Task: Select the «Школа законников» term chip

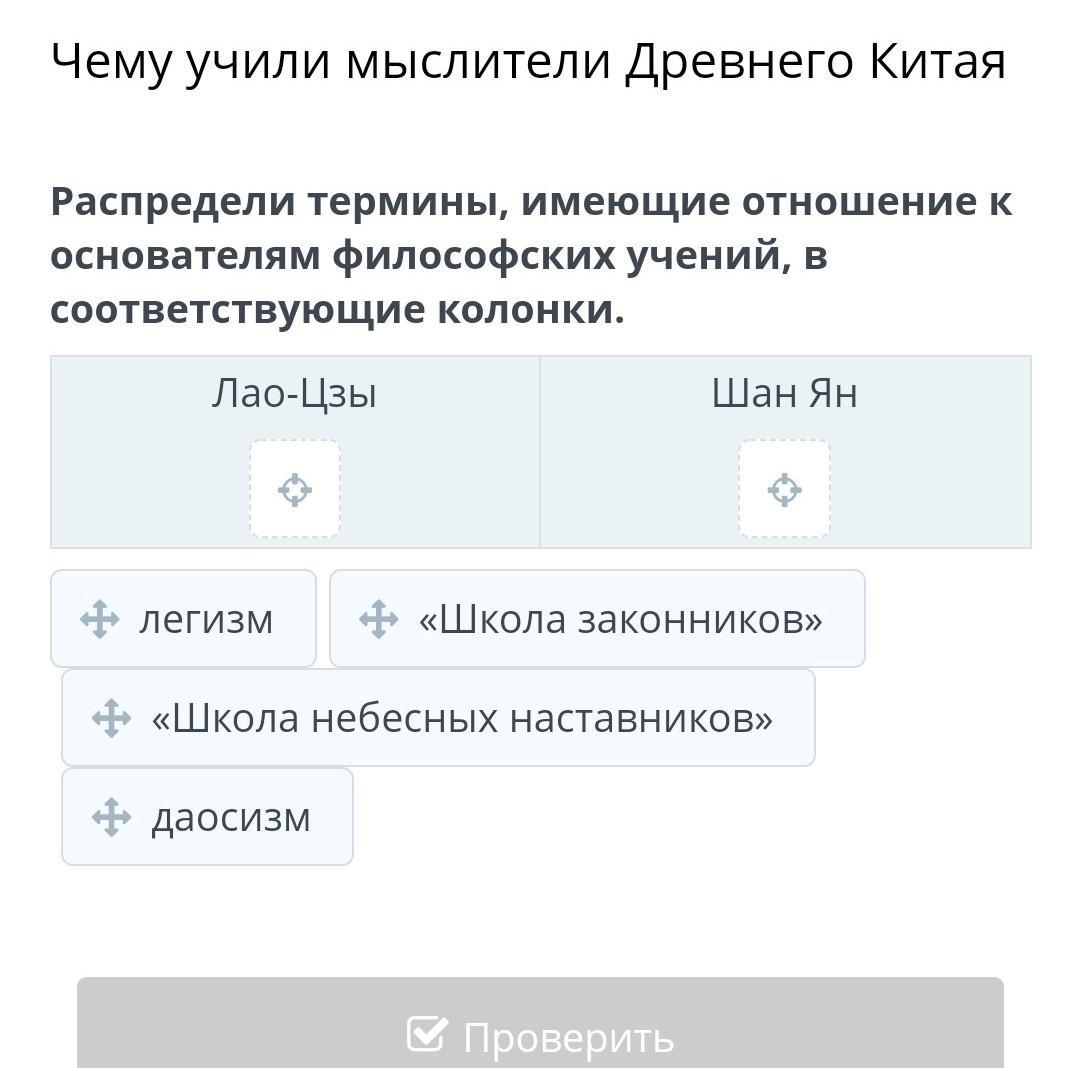Action: coord(597,618)
